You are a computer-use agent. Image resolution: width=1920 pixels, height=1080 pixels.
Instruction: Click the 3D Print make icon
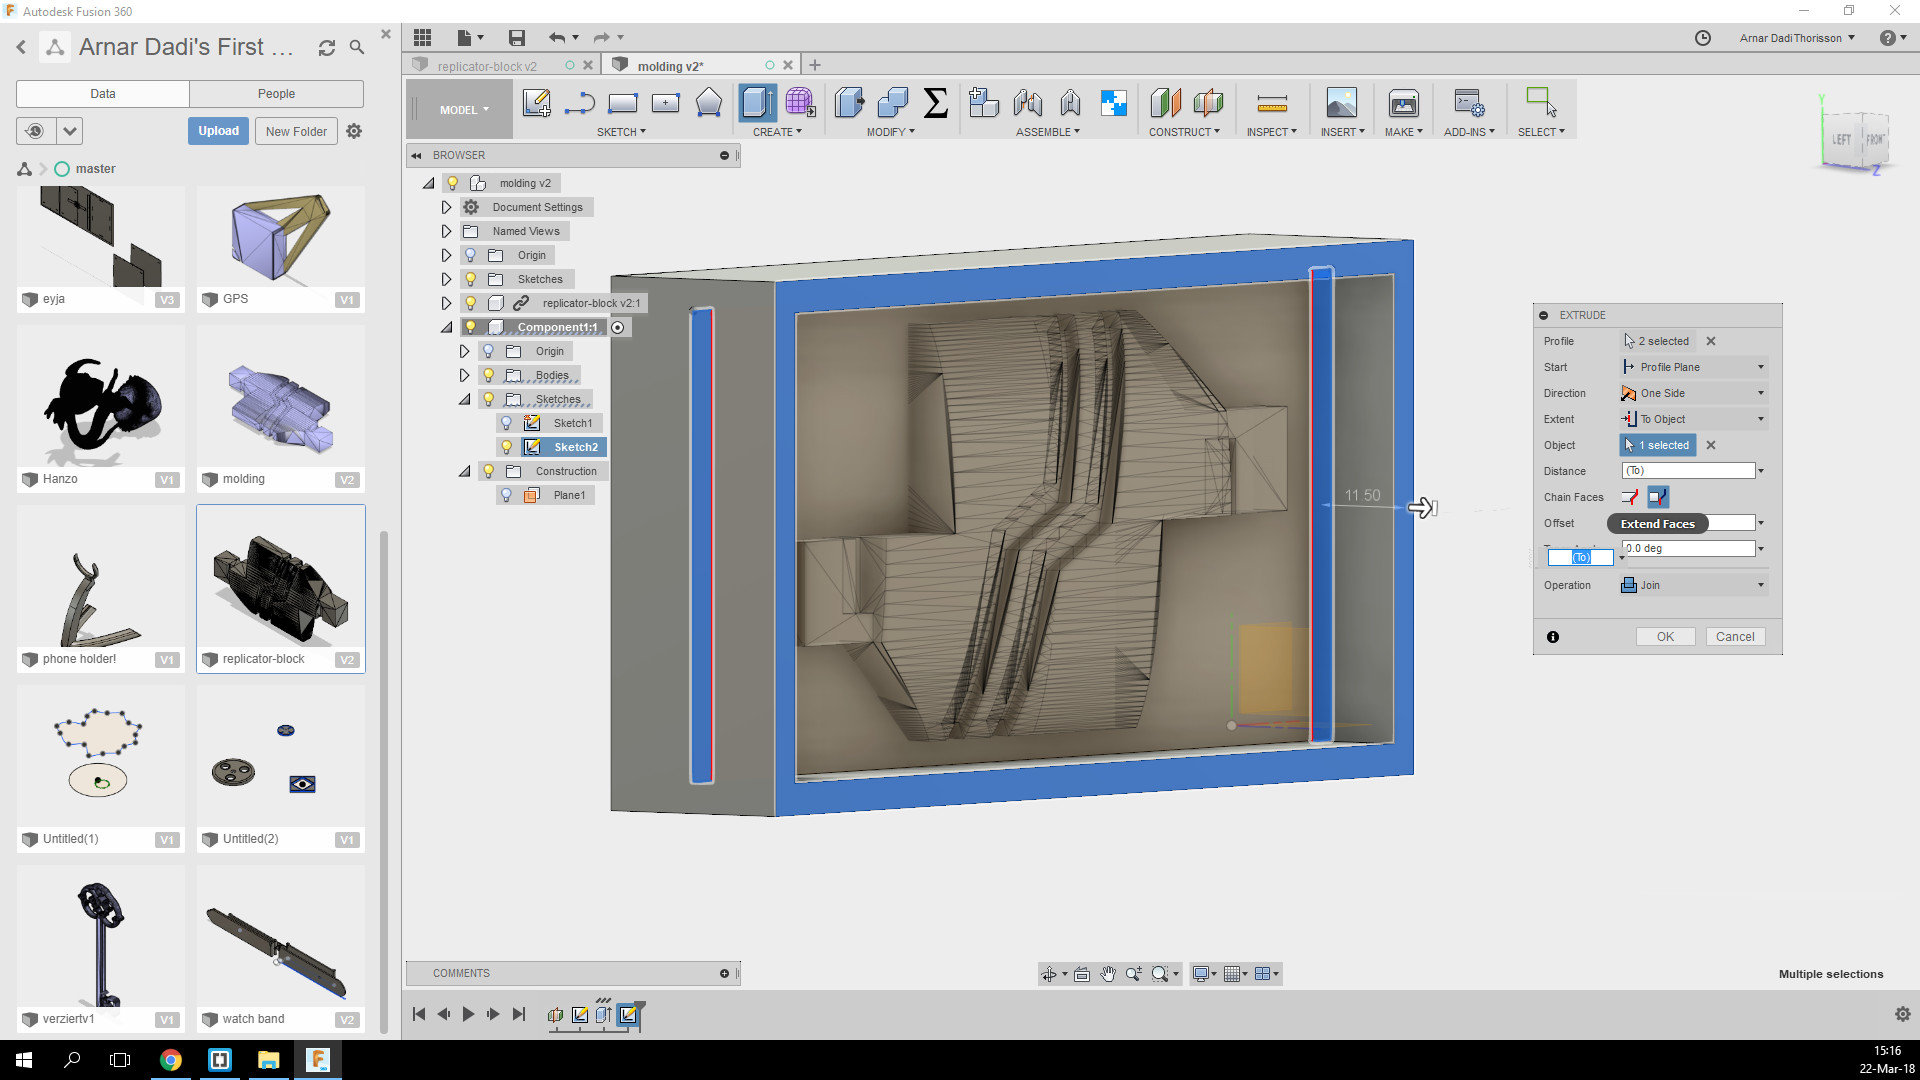click(x=1403, y=103)
